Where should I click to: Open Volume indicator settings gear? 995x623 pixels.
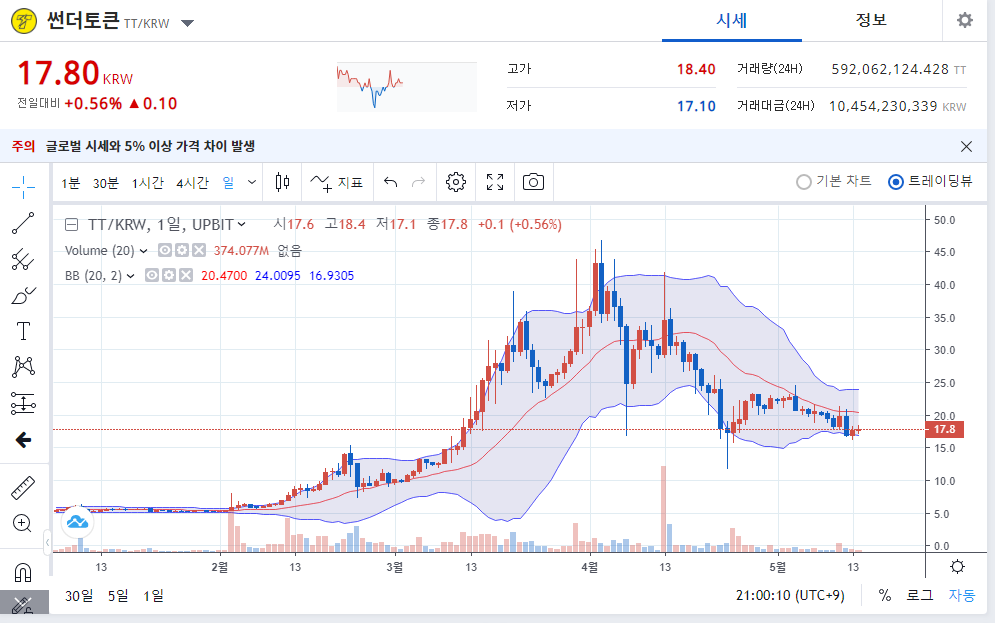(x=181, y=251)
